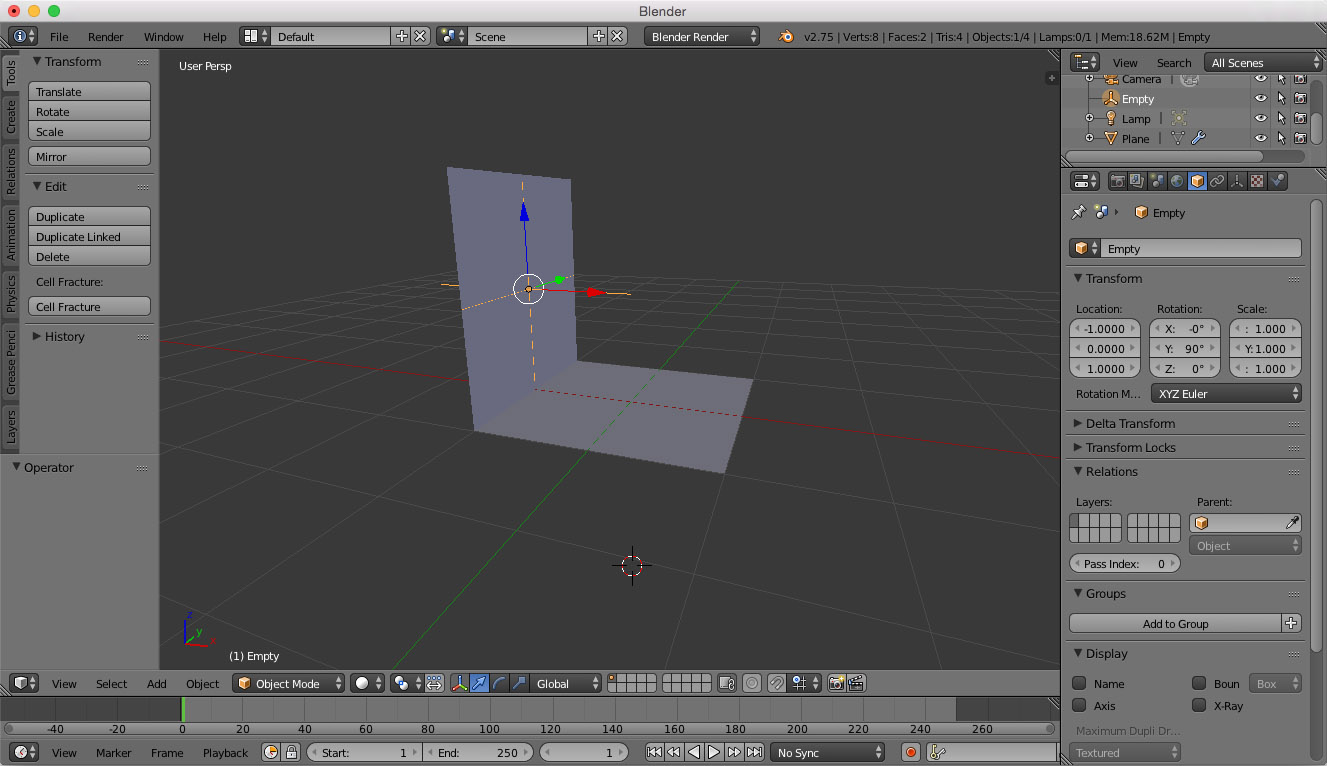Enable the Name display checkbox

click(x=1079, y=683)
